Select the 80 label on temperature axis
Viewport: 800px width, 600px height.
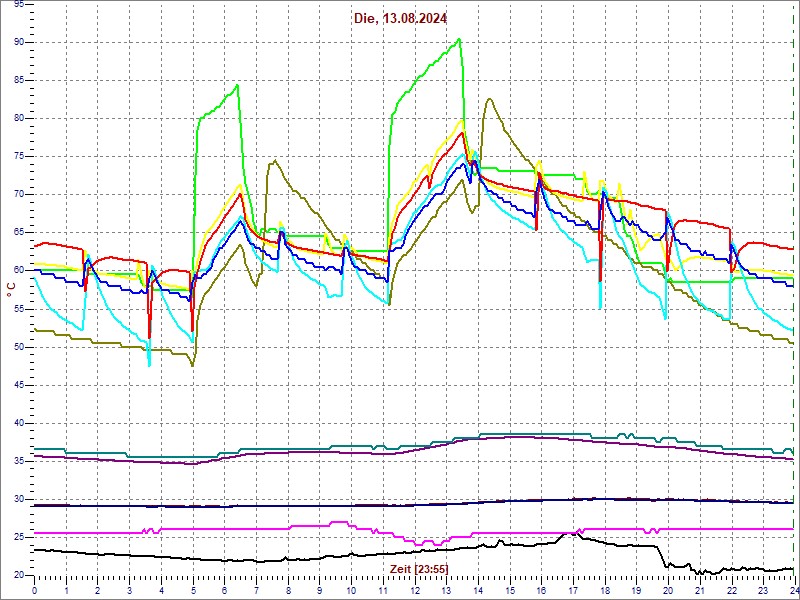coord(19,118)
